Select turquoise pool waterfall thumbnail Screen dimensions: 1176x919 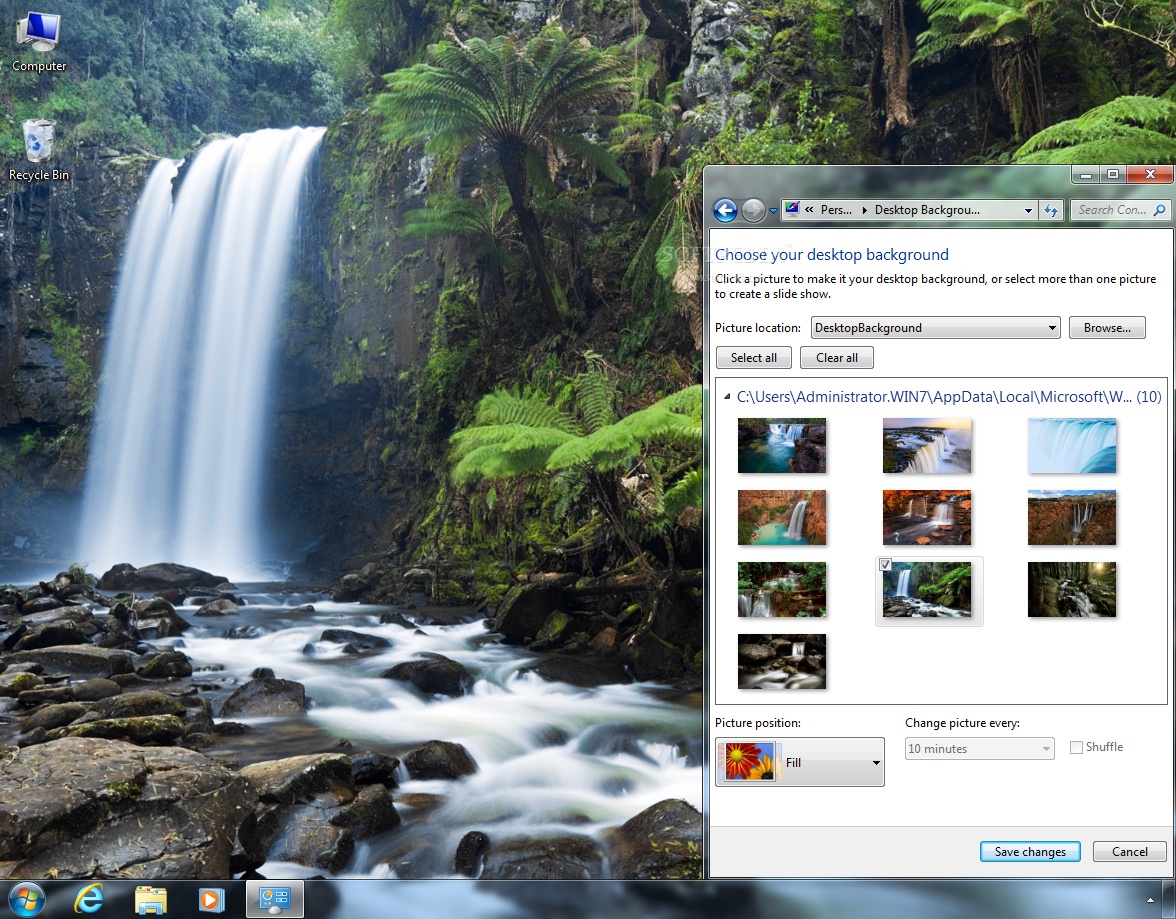click(x=782, y=446)
